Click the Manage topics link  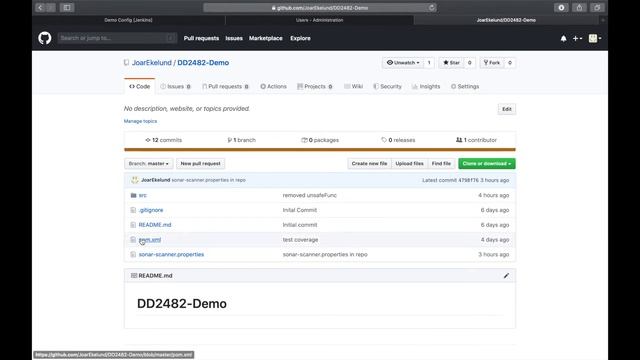[140, 121]
